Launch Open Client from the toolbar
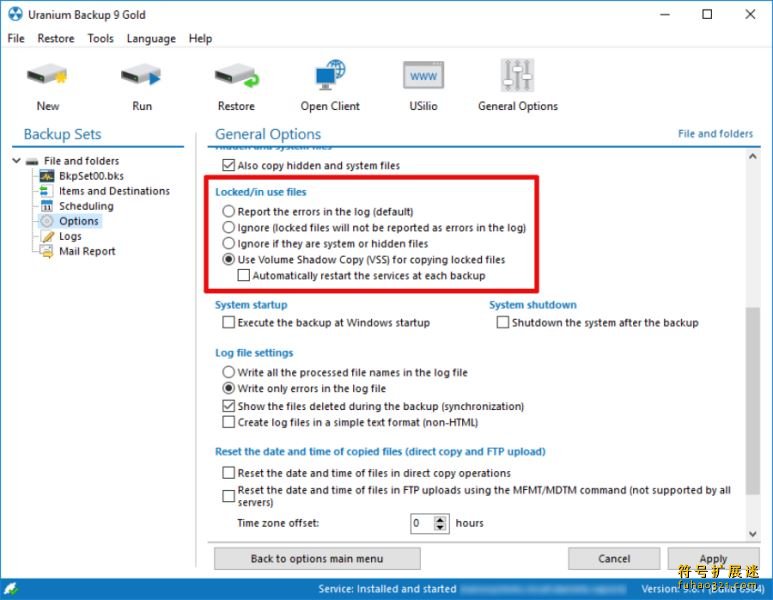 330,75
